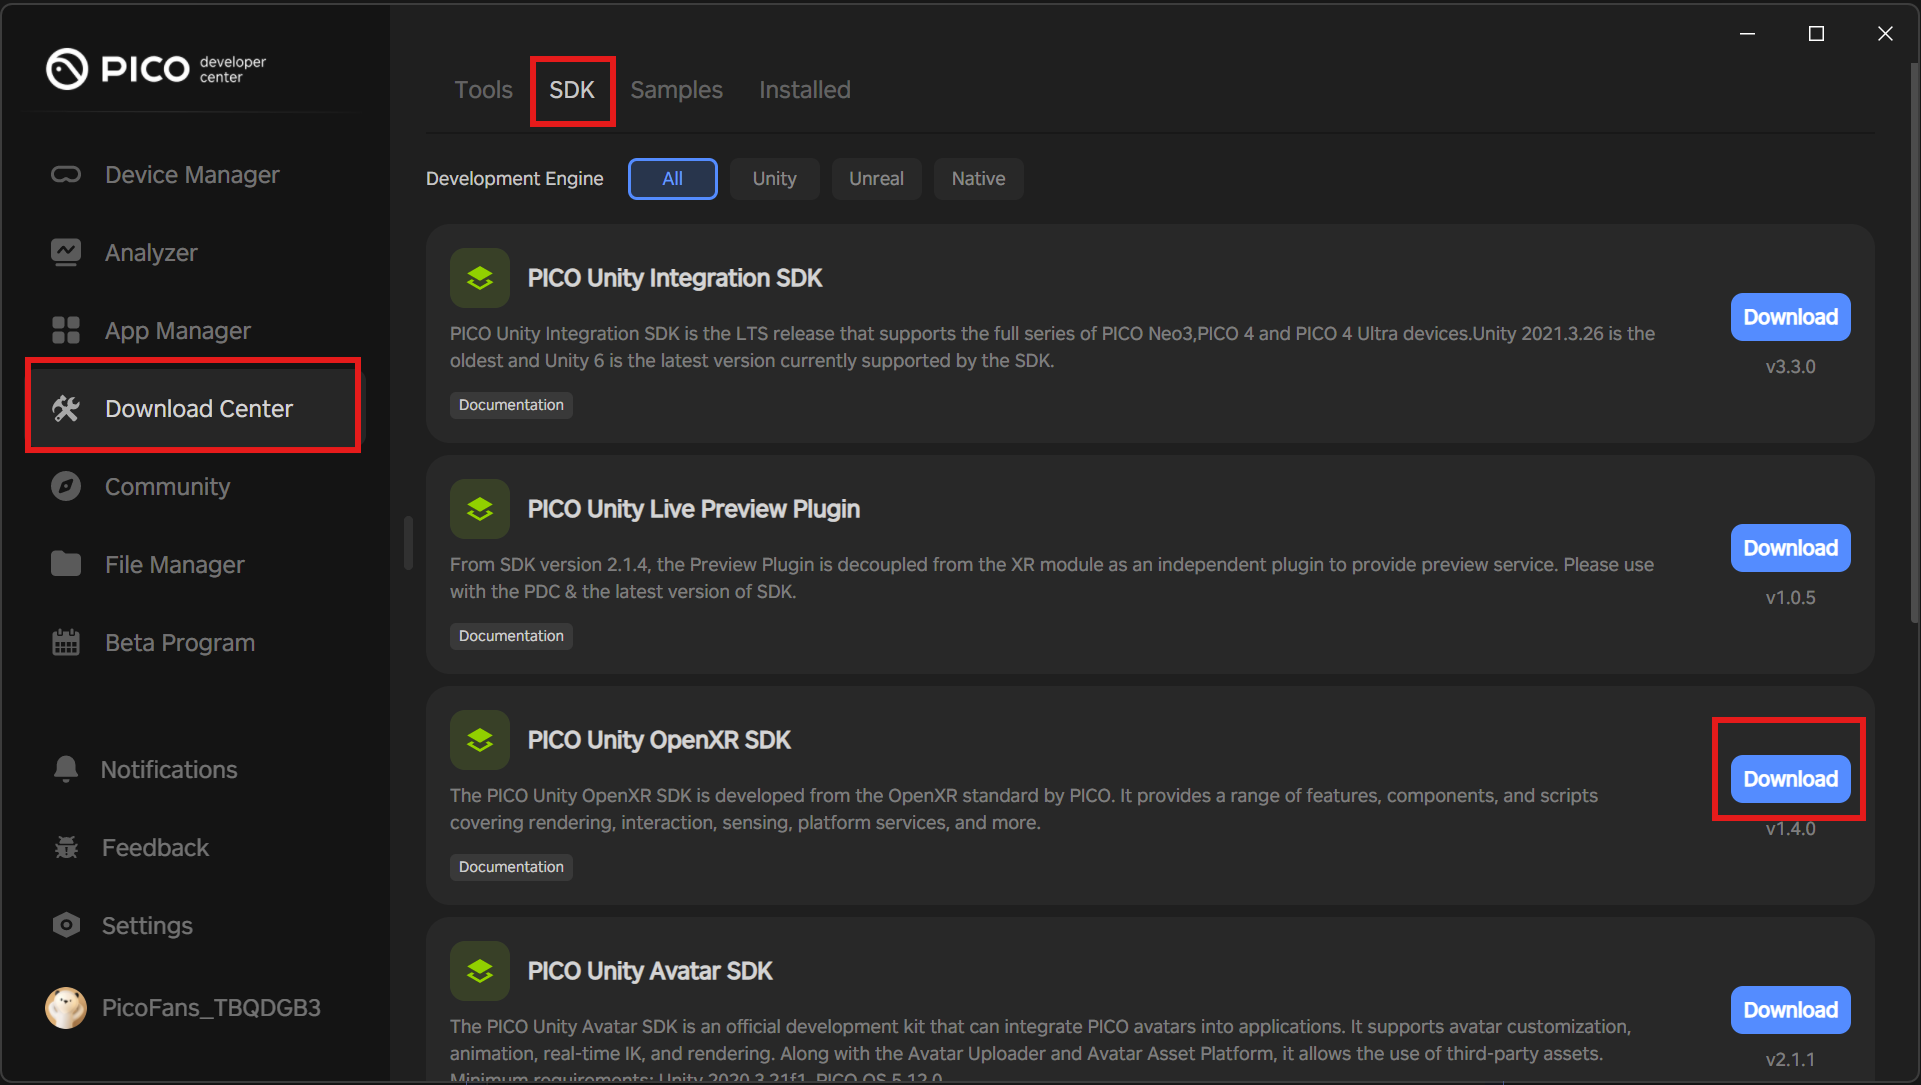
Task: Switch to the Samples tab
Action: tap(676, 90)
